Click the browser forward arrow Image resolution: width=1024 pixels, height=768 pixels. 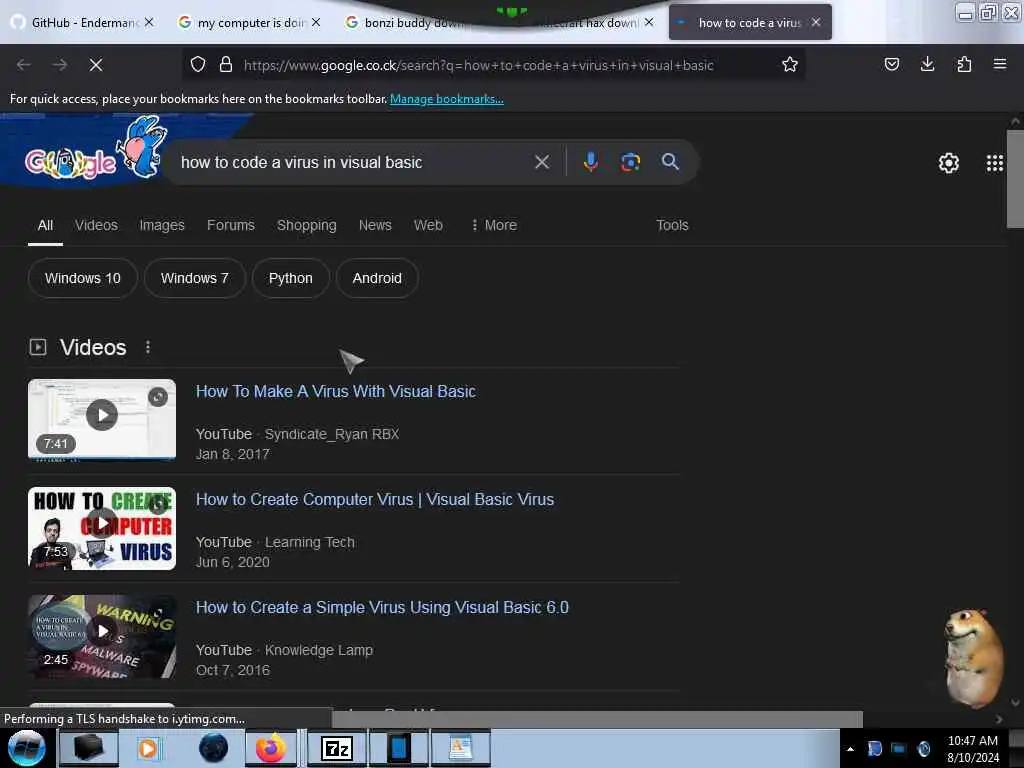[x=60, y=65]
